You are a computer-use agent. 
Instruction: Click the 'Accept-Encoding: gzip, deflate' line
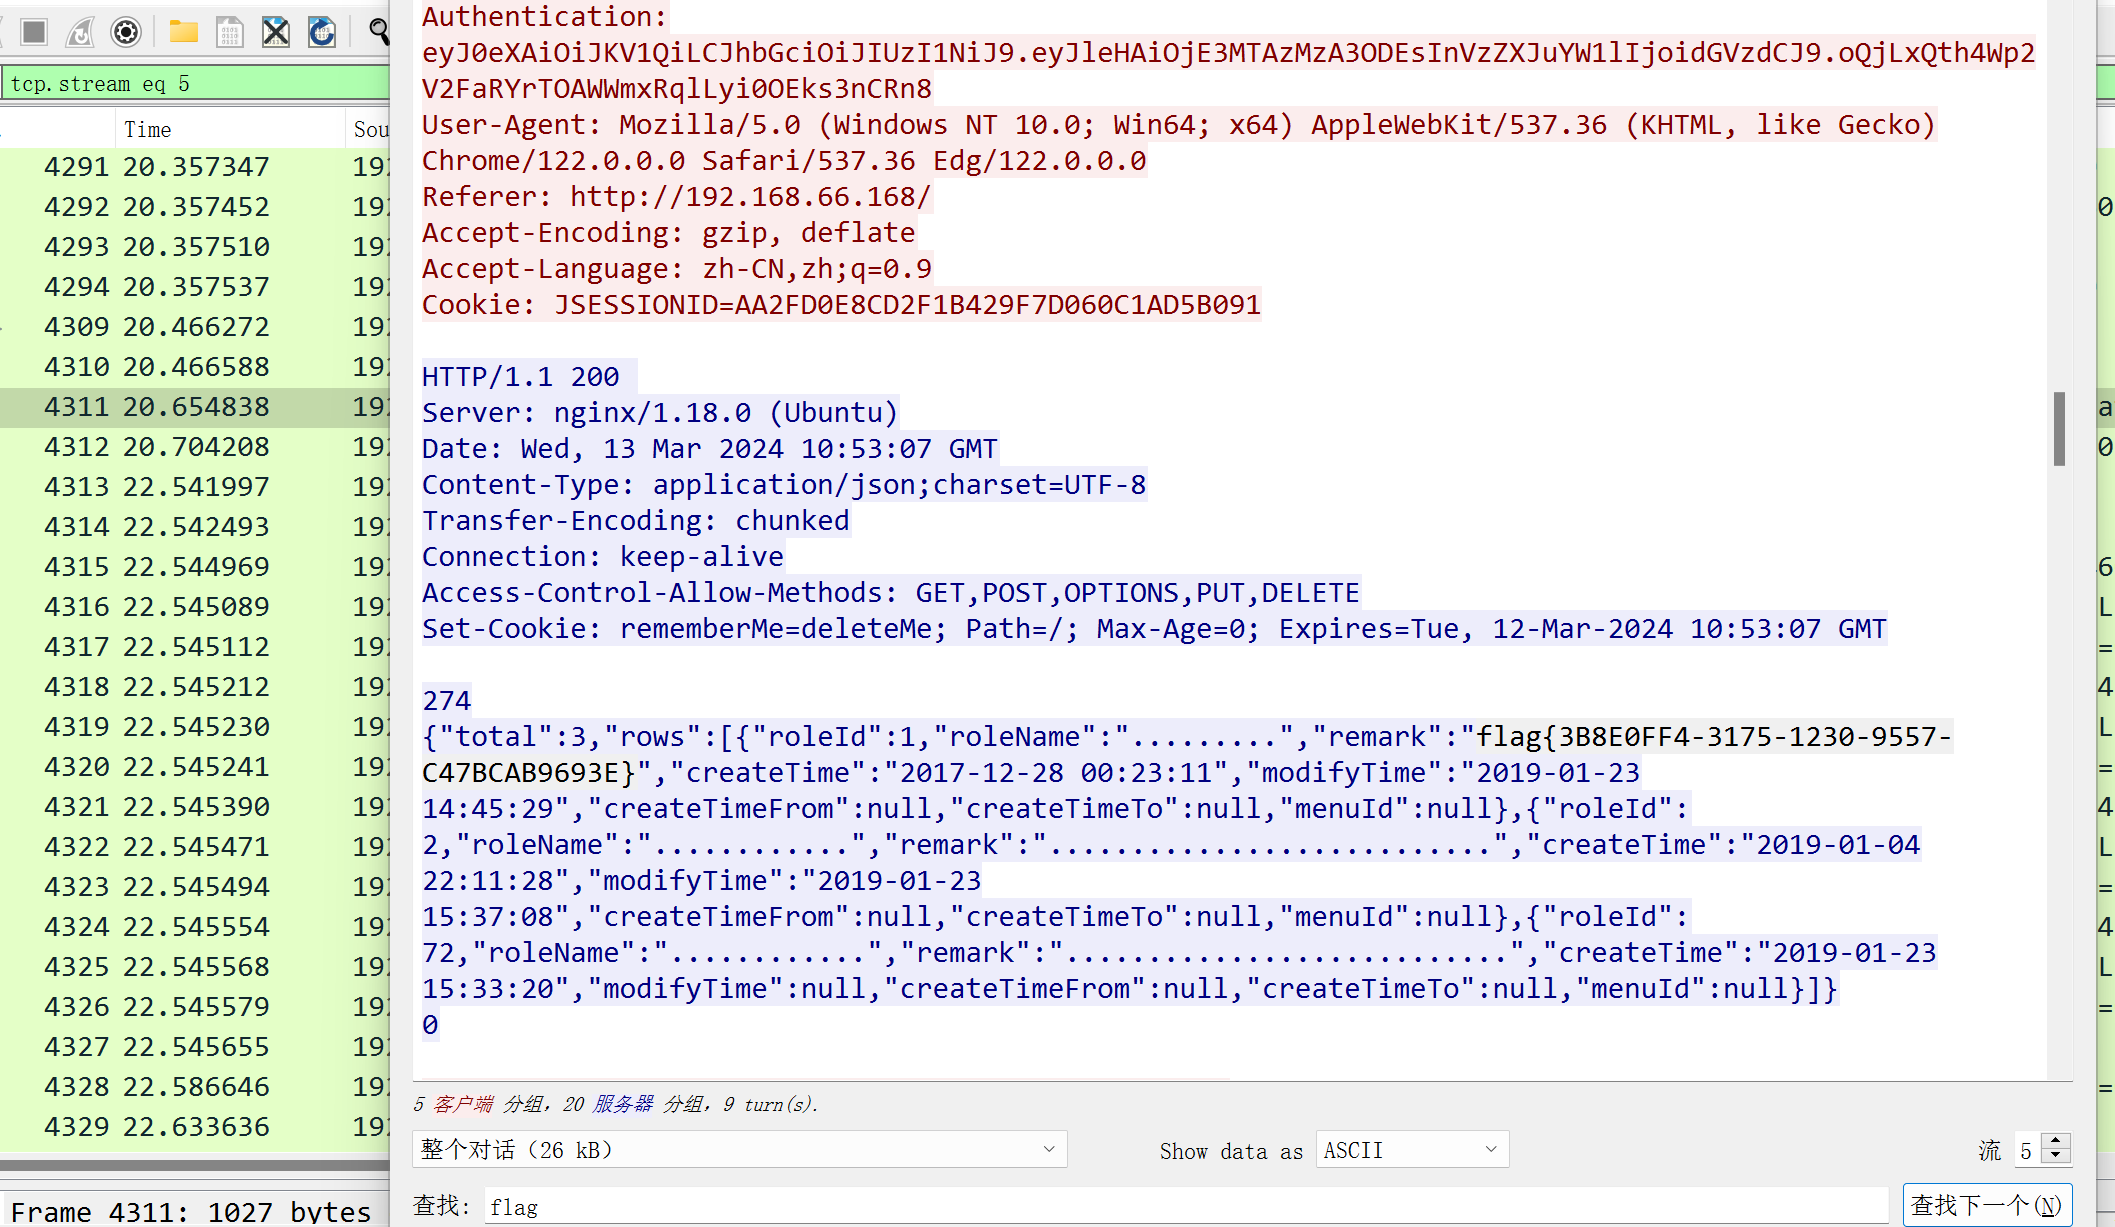[x=668, y=233]
